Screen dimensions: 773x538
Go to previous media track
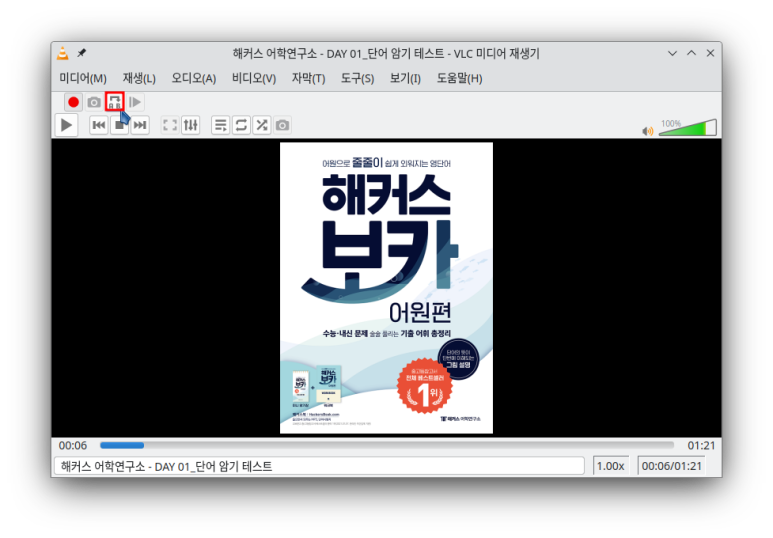(99, 125)
